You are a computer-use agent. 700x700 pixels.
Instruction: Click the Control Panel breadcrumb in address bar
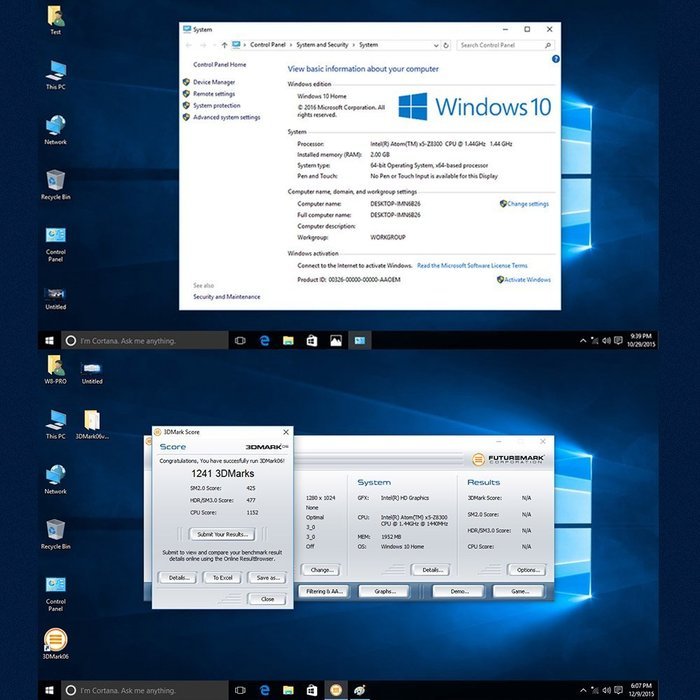pos(267,45)
